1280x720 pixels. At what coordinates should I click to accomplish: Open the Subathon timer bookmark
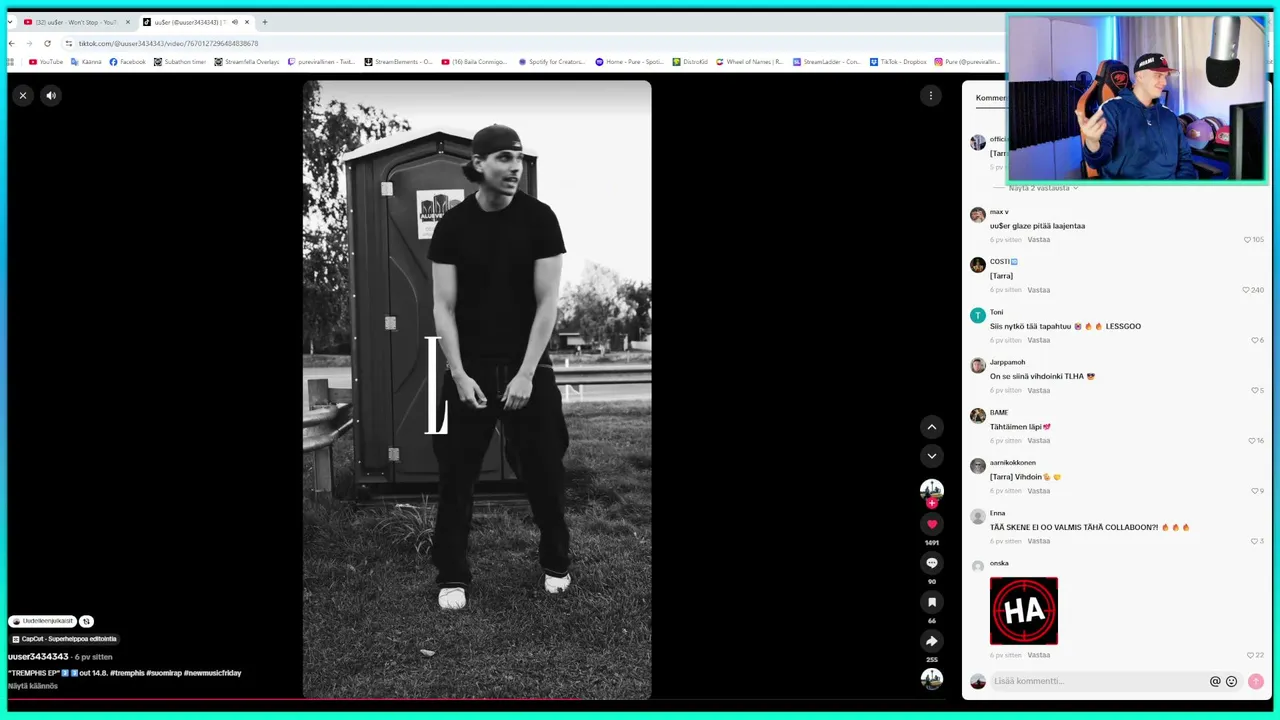[180, 62]
